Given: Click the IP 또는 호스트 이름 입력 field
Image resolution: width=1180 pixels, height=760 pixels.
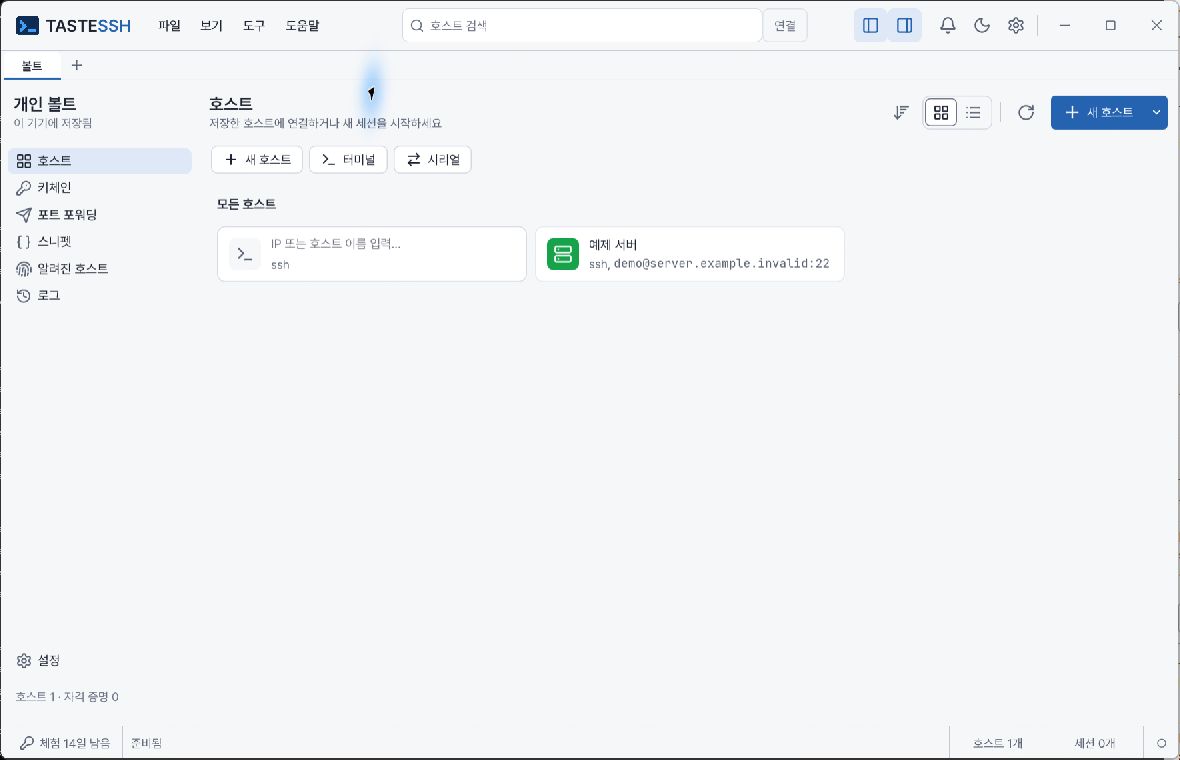Looking at the screenshot, I should click(372, 254).
